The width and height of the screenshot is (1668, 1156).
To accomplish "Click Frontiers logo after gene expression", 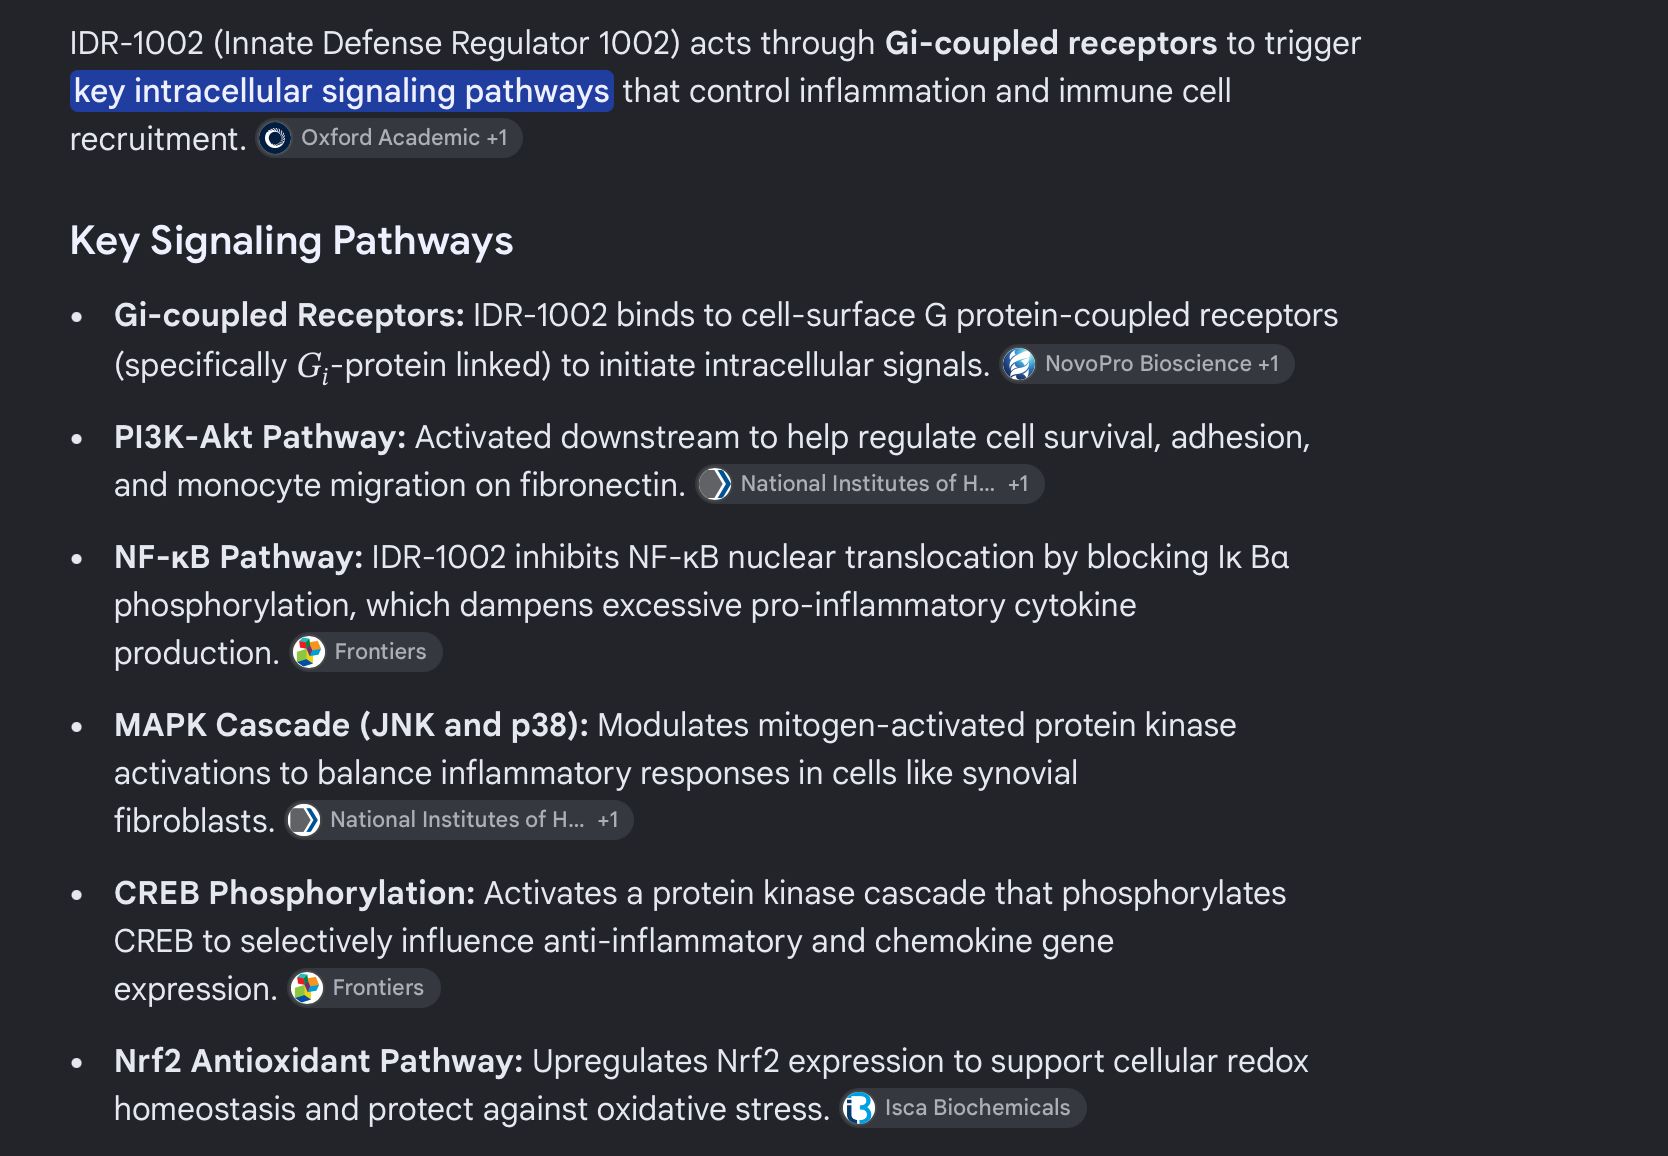I will click(x=306, y=988).
